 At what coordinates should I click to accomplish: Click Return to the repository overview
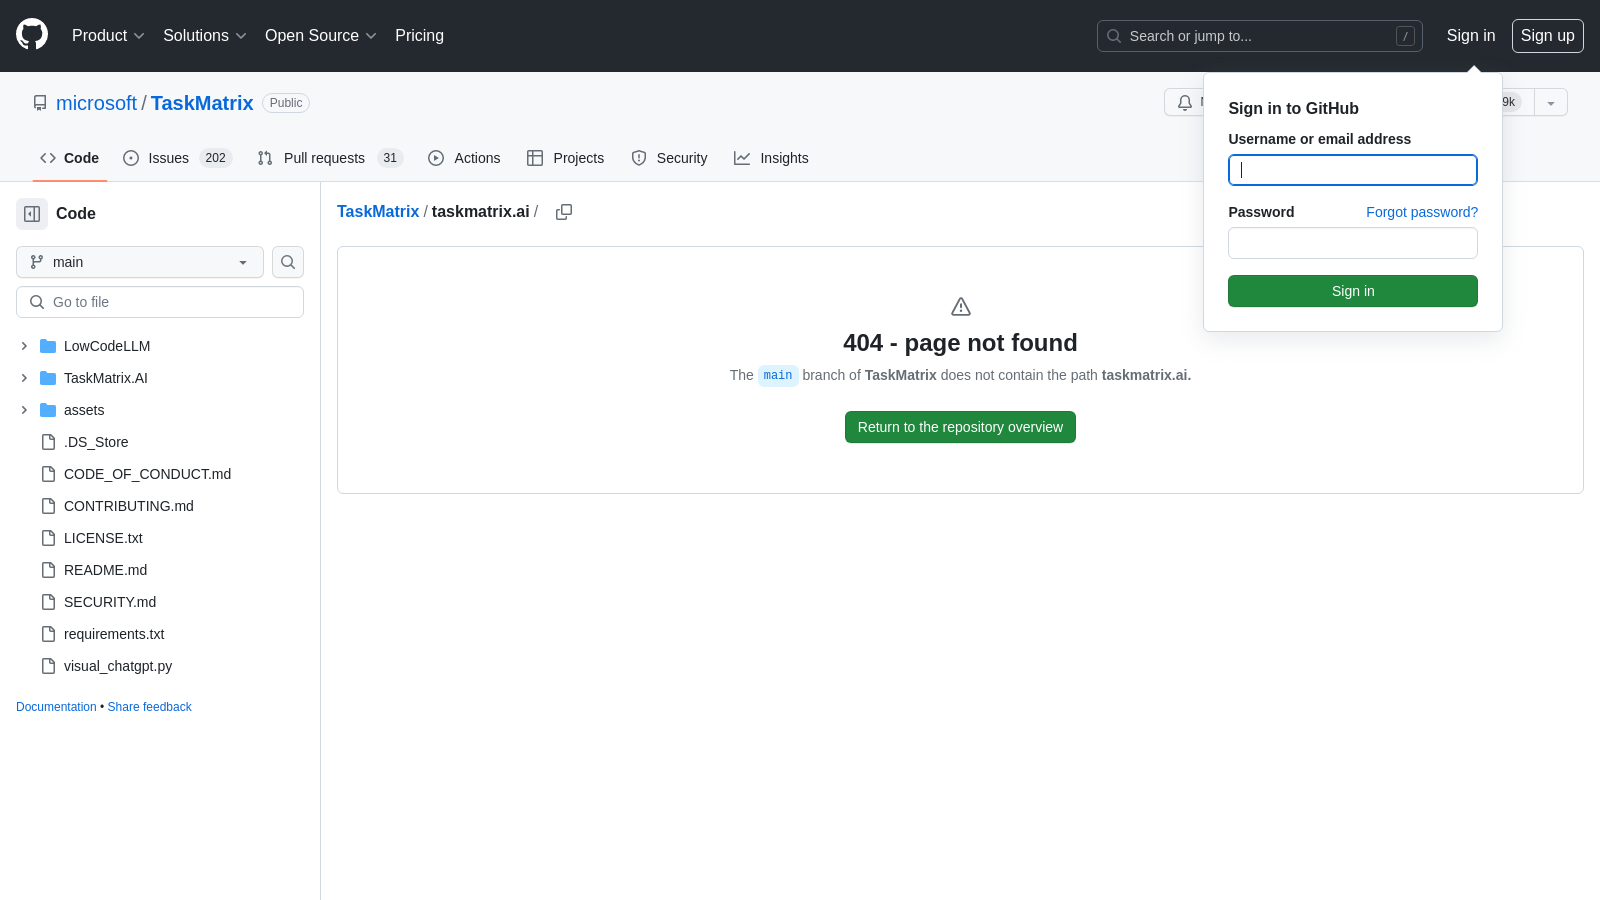click(959, 427)
